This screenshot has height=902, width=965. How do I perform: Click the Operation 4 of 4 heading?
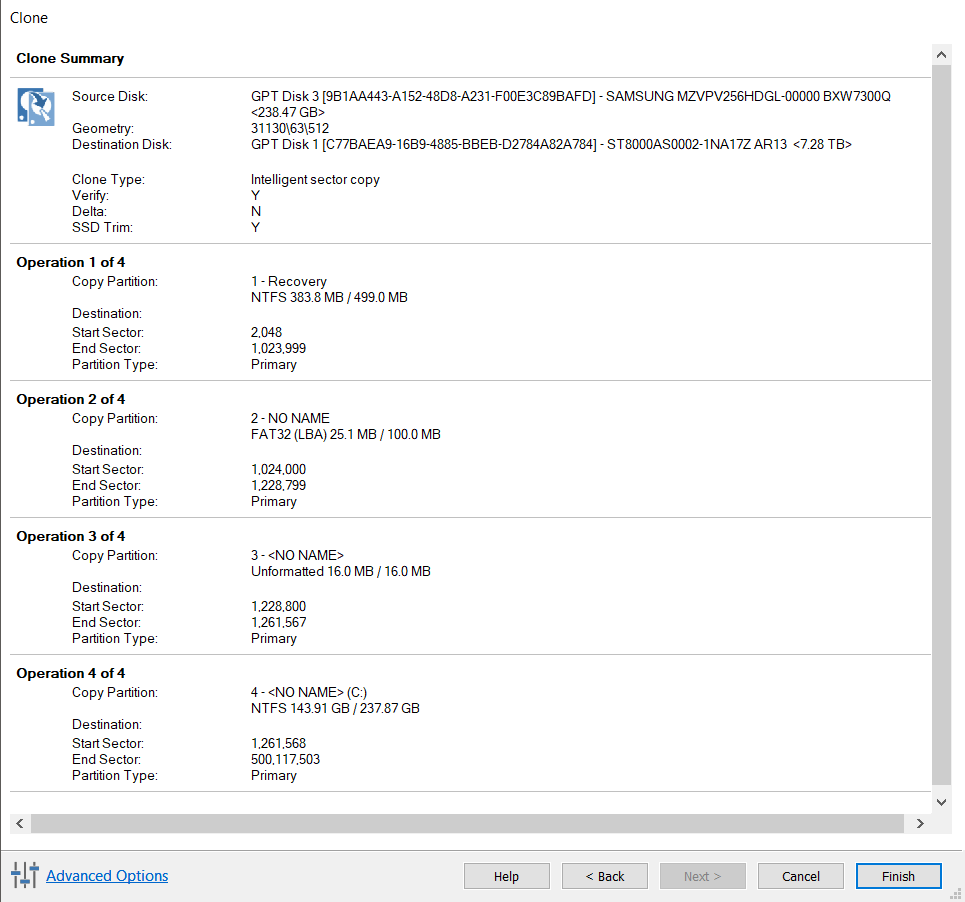(x=71, y=673)
